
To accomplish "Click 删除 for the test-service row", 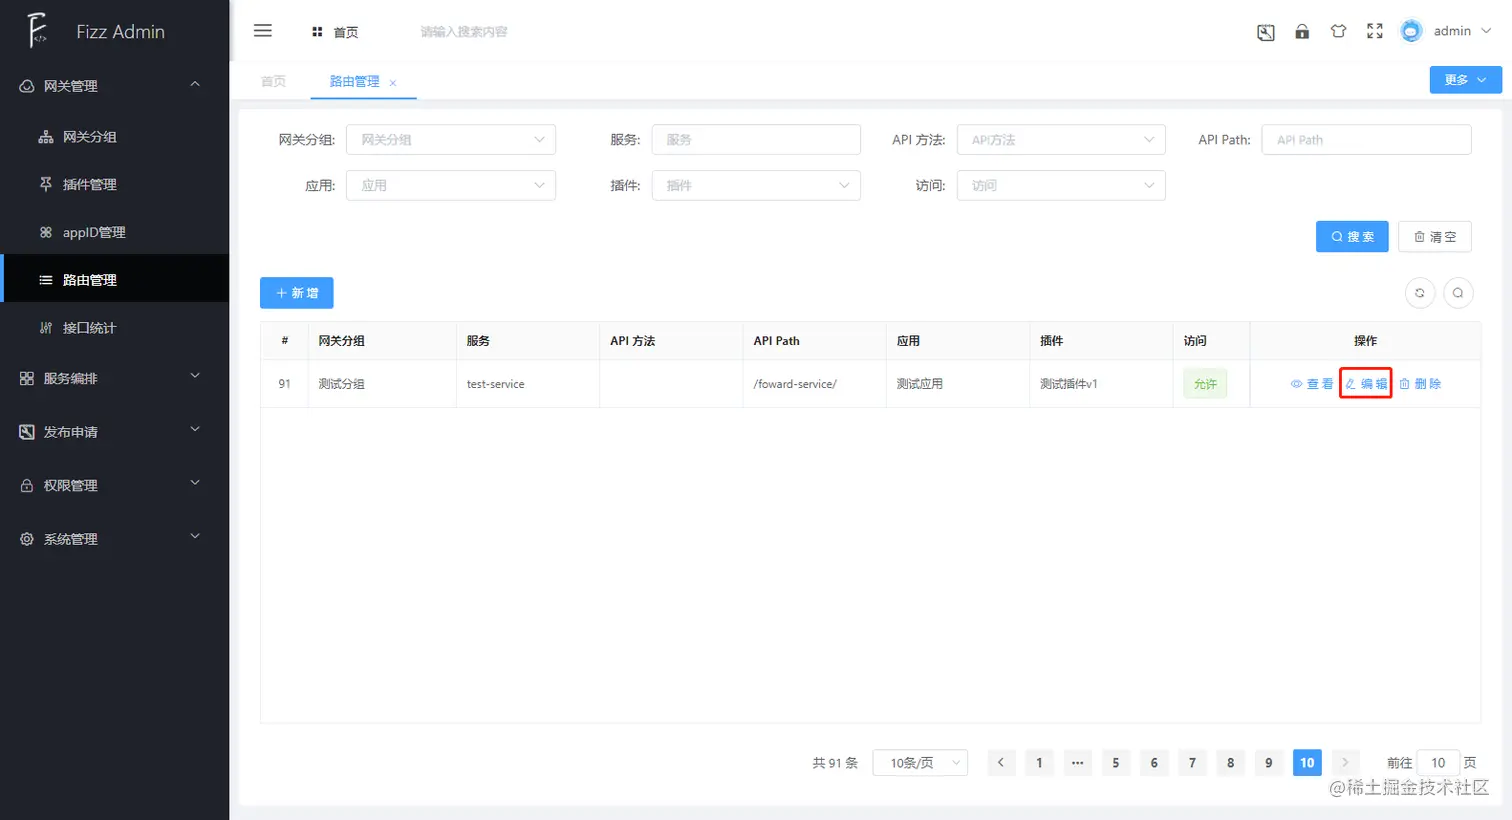I will click(x=1420, y=384).
